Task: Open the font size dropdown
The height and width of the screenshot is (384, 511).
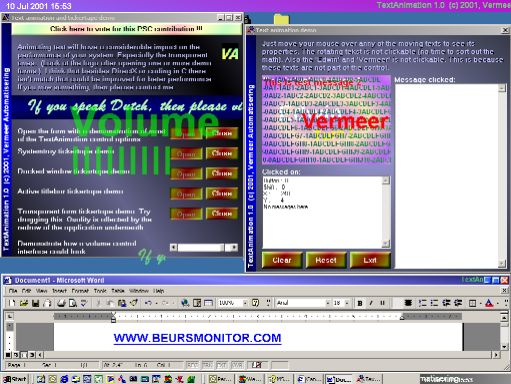Action: 347,303
